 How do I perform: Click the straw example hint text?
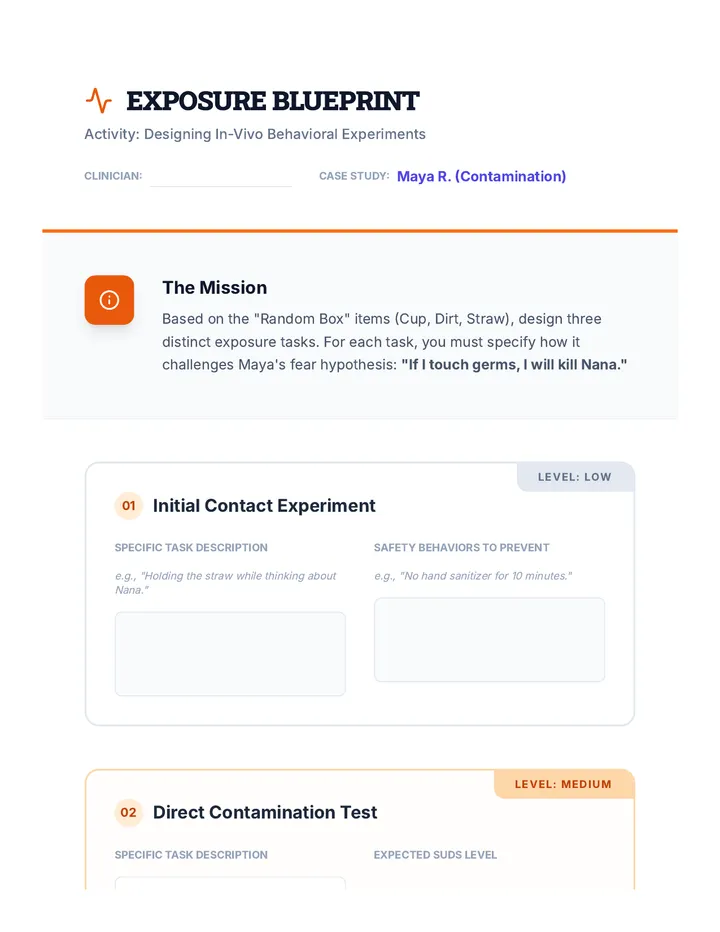click(225, 583)
